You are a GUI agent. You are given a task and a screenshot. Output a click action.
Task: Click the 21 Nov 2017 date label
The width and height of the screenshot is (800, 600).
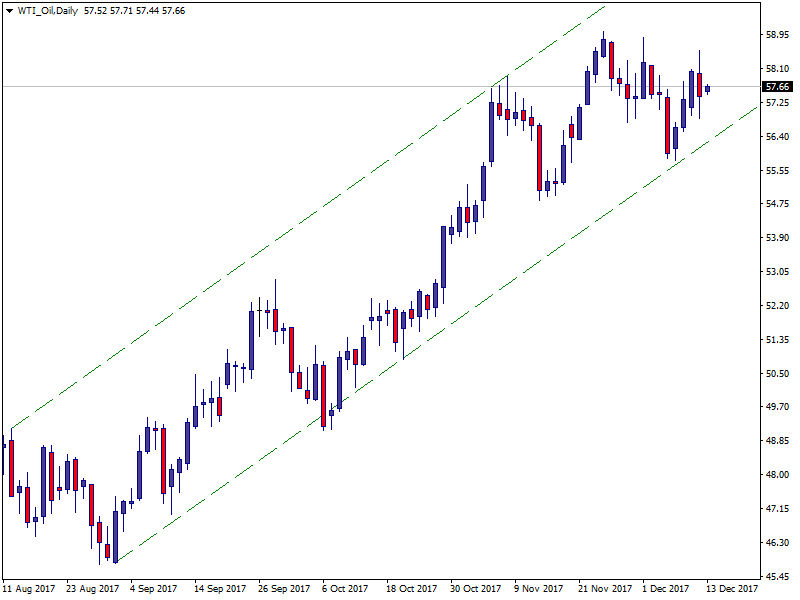(x=603, y=589)
